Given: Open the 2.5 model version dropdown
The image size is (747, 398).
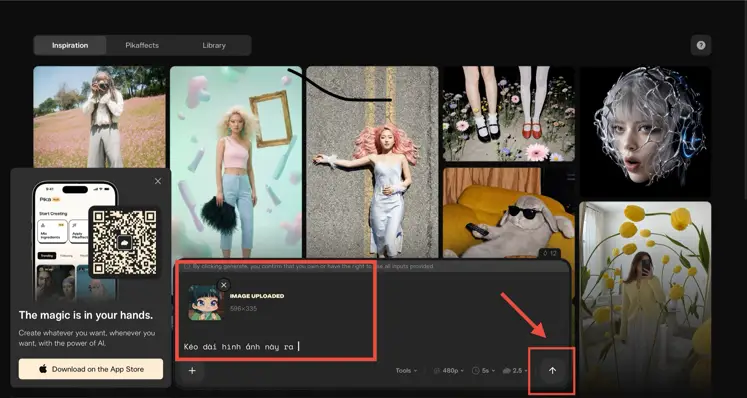Looking at the screenshot, I should click(516, 370).
